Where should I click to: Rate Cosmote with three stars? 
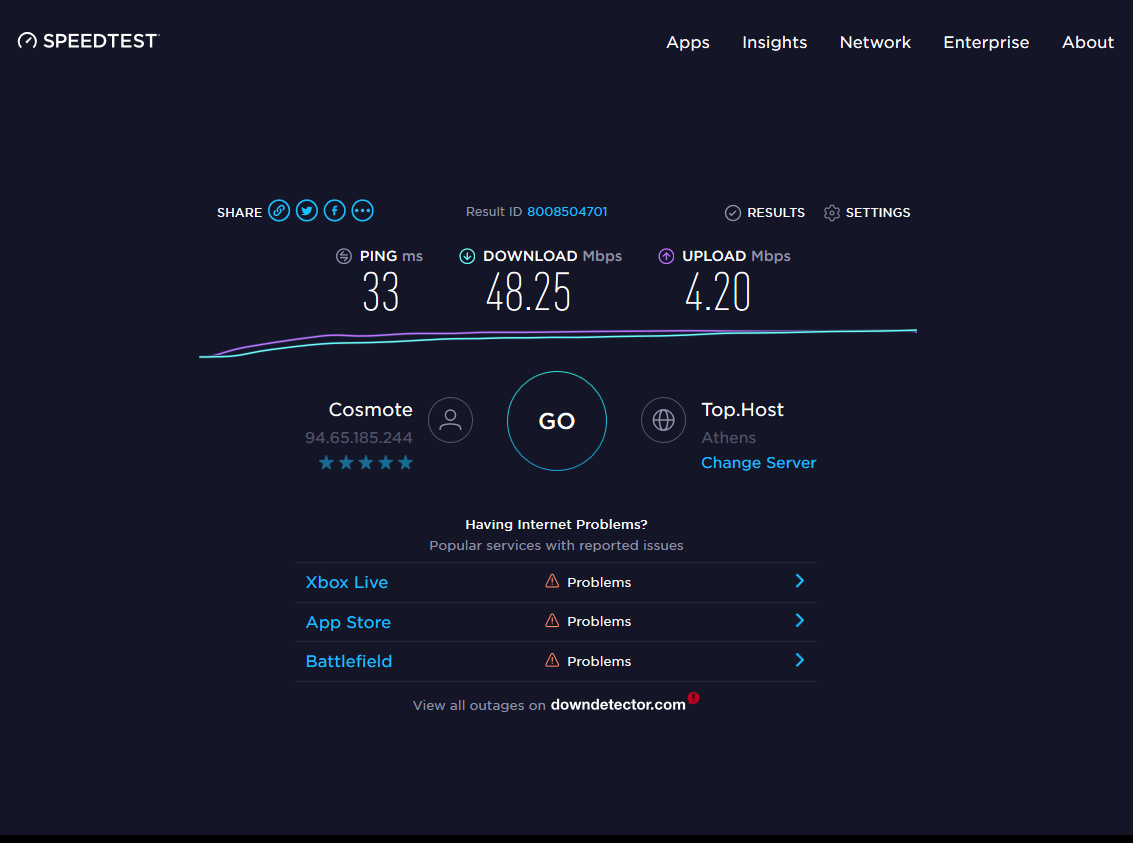coord(366,462)
